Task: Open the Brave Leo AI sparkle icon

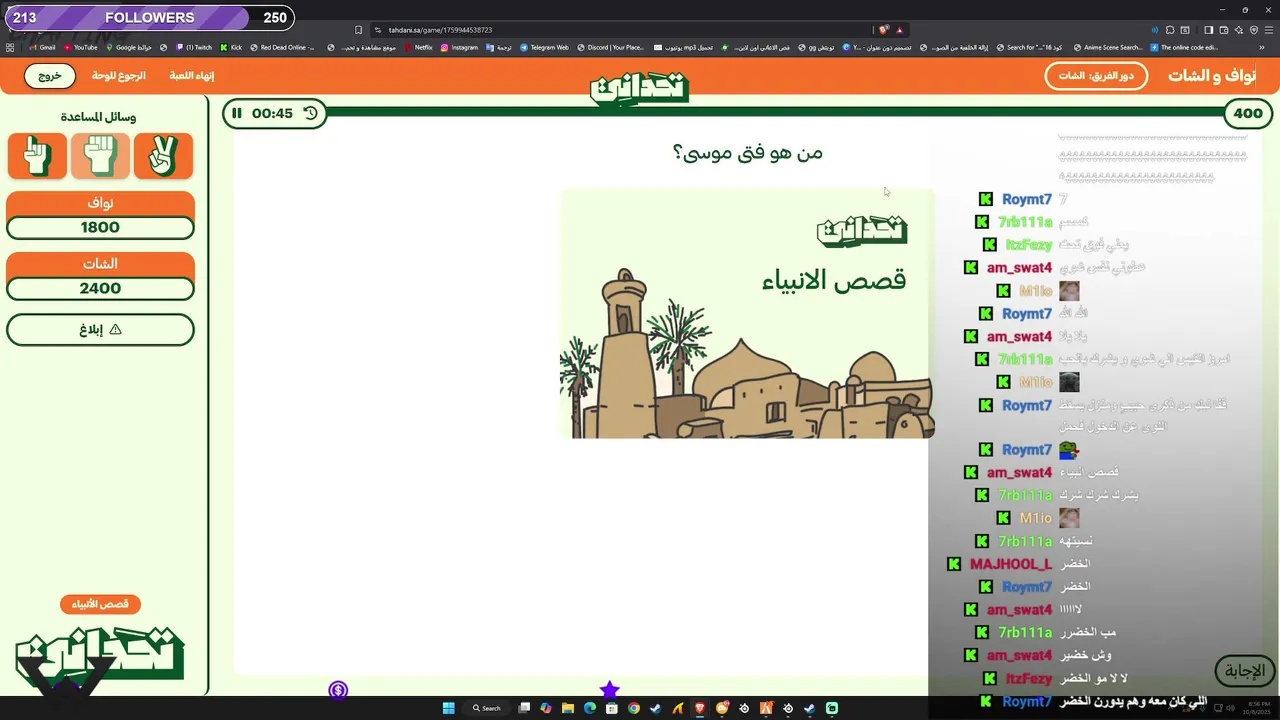Action: click(x=1239, y=30)
